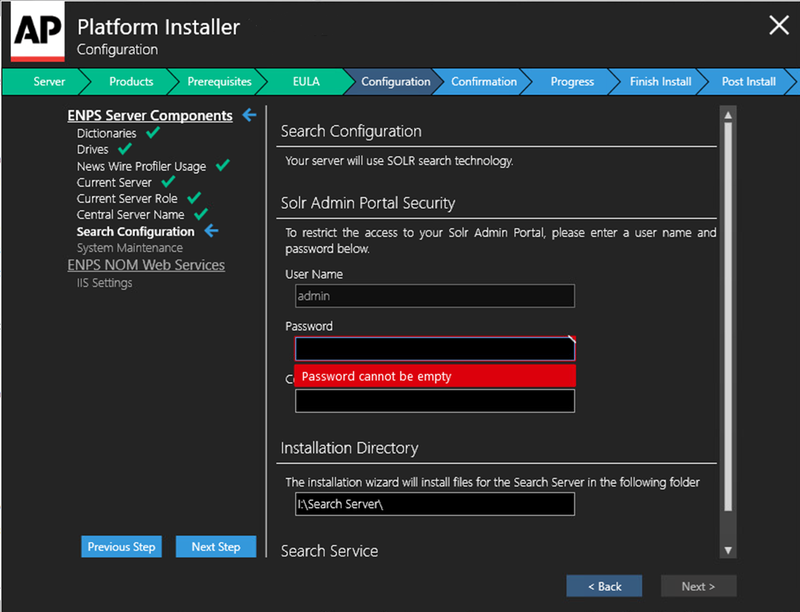Open the Post Install step

pyautogui.click(x=748, y=82)
